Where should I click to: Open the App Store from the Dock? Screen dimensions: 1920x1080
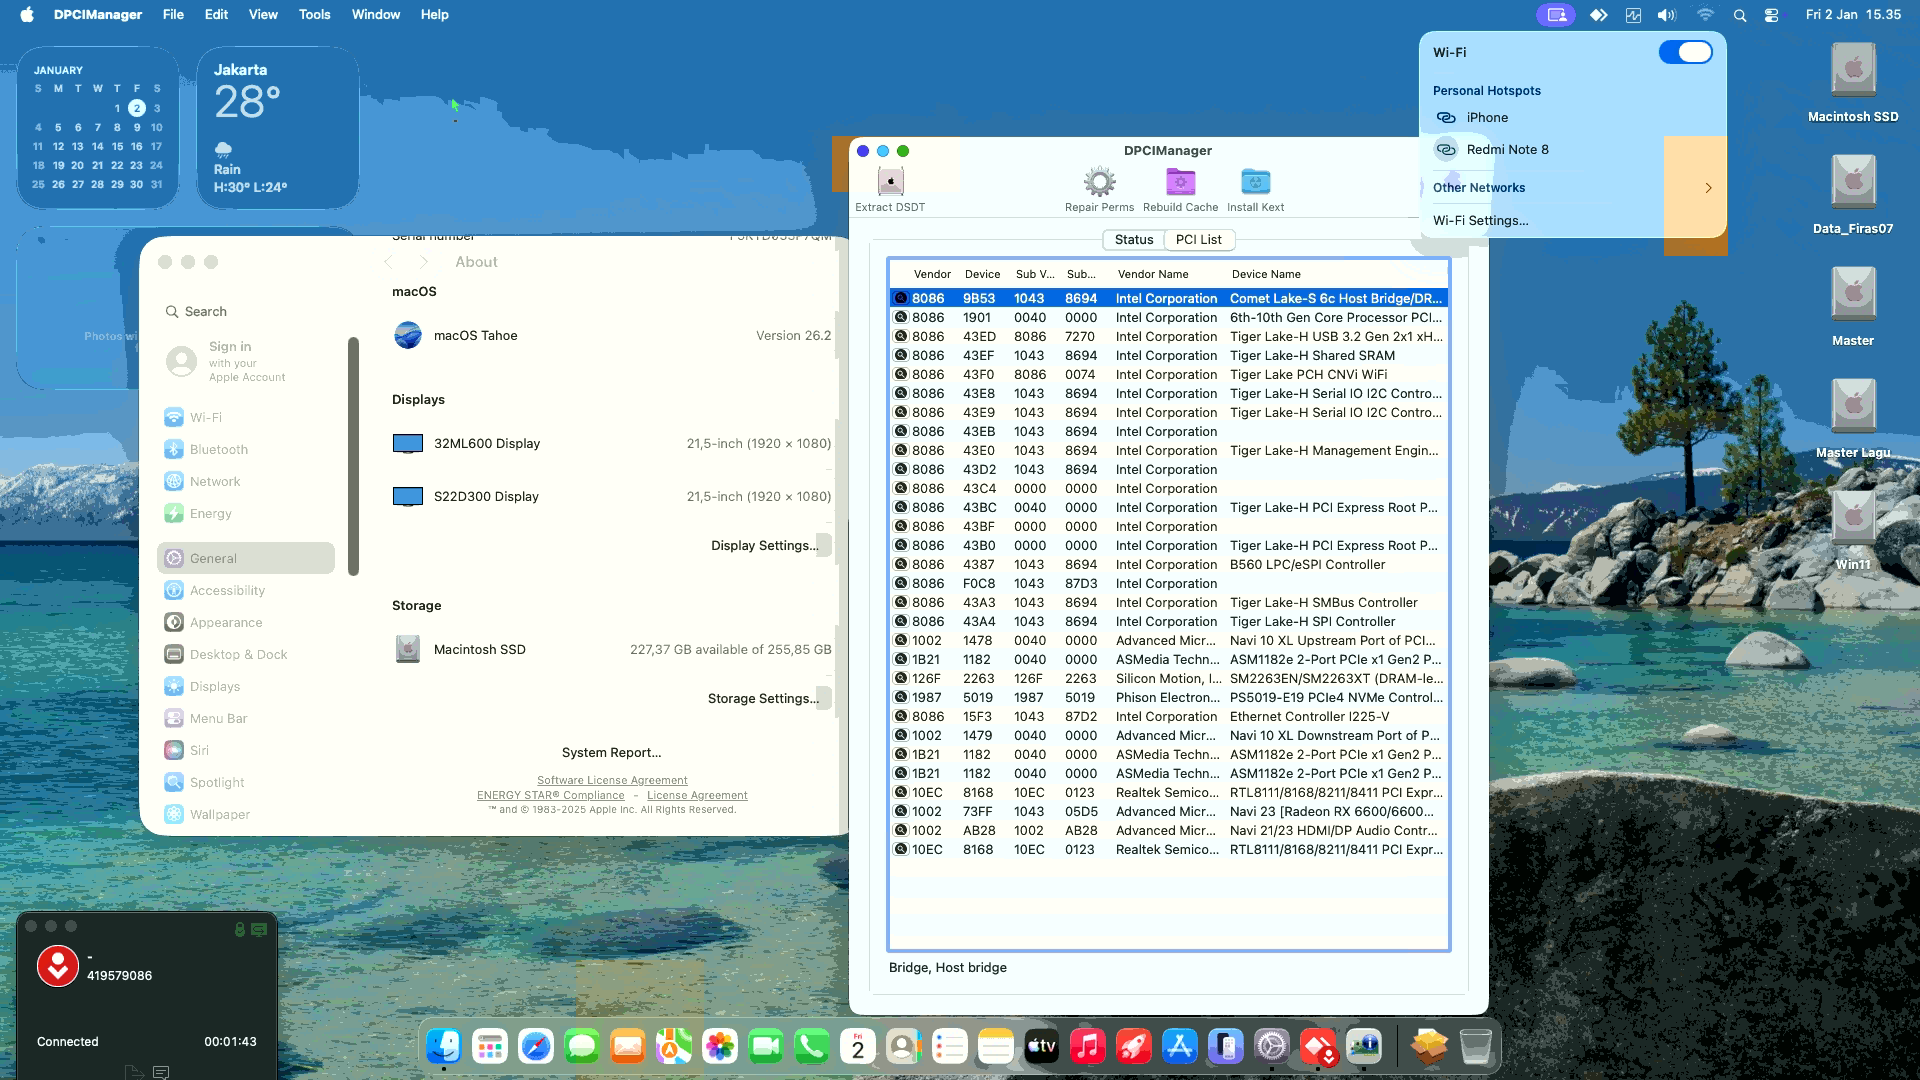pos(1180,1047)
